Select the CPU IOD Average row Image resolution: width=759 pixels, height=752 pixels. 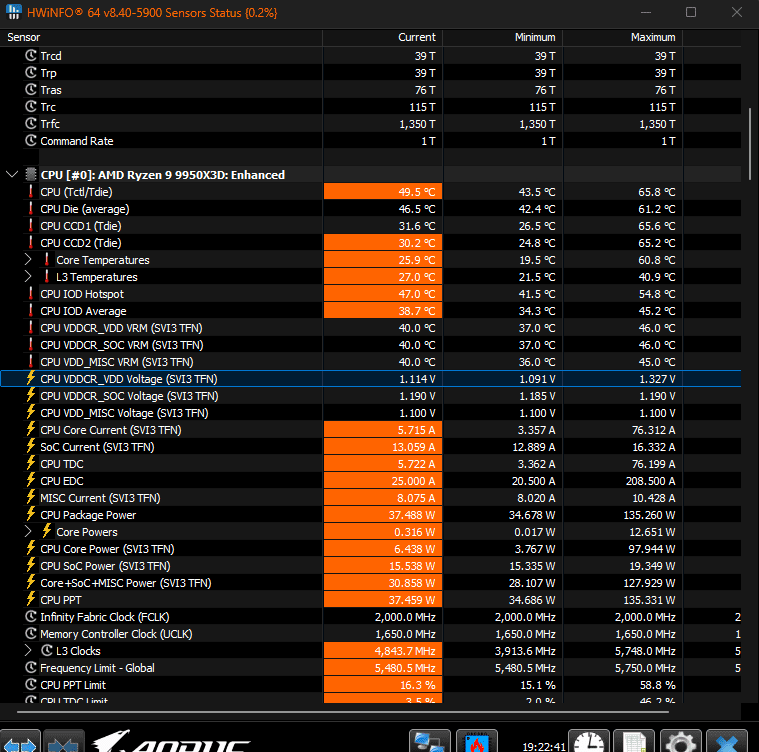tap(371, 311)
